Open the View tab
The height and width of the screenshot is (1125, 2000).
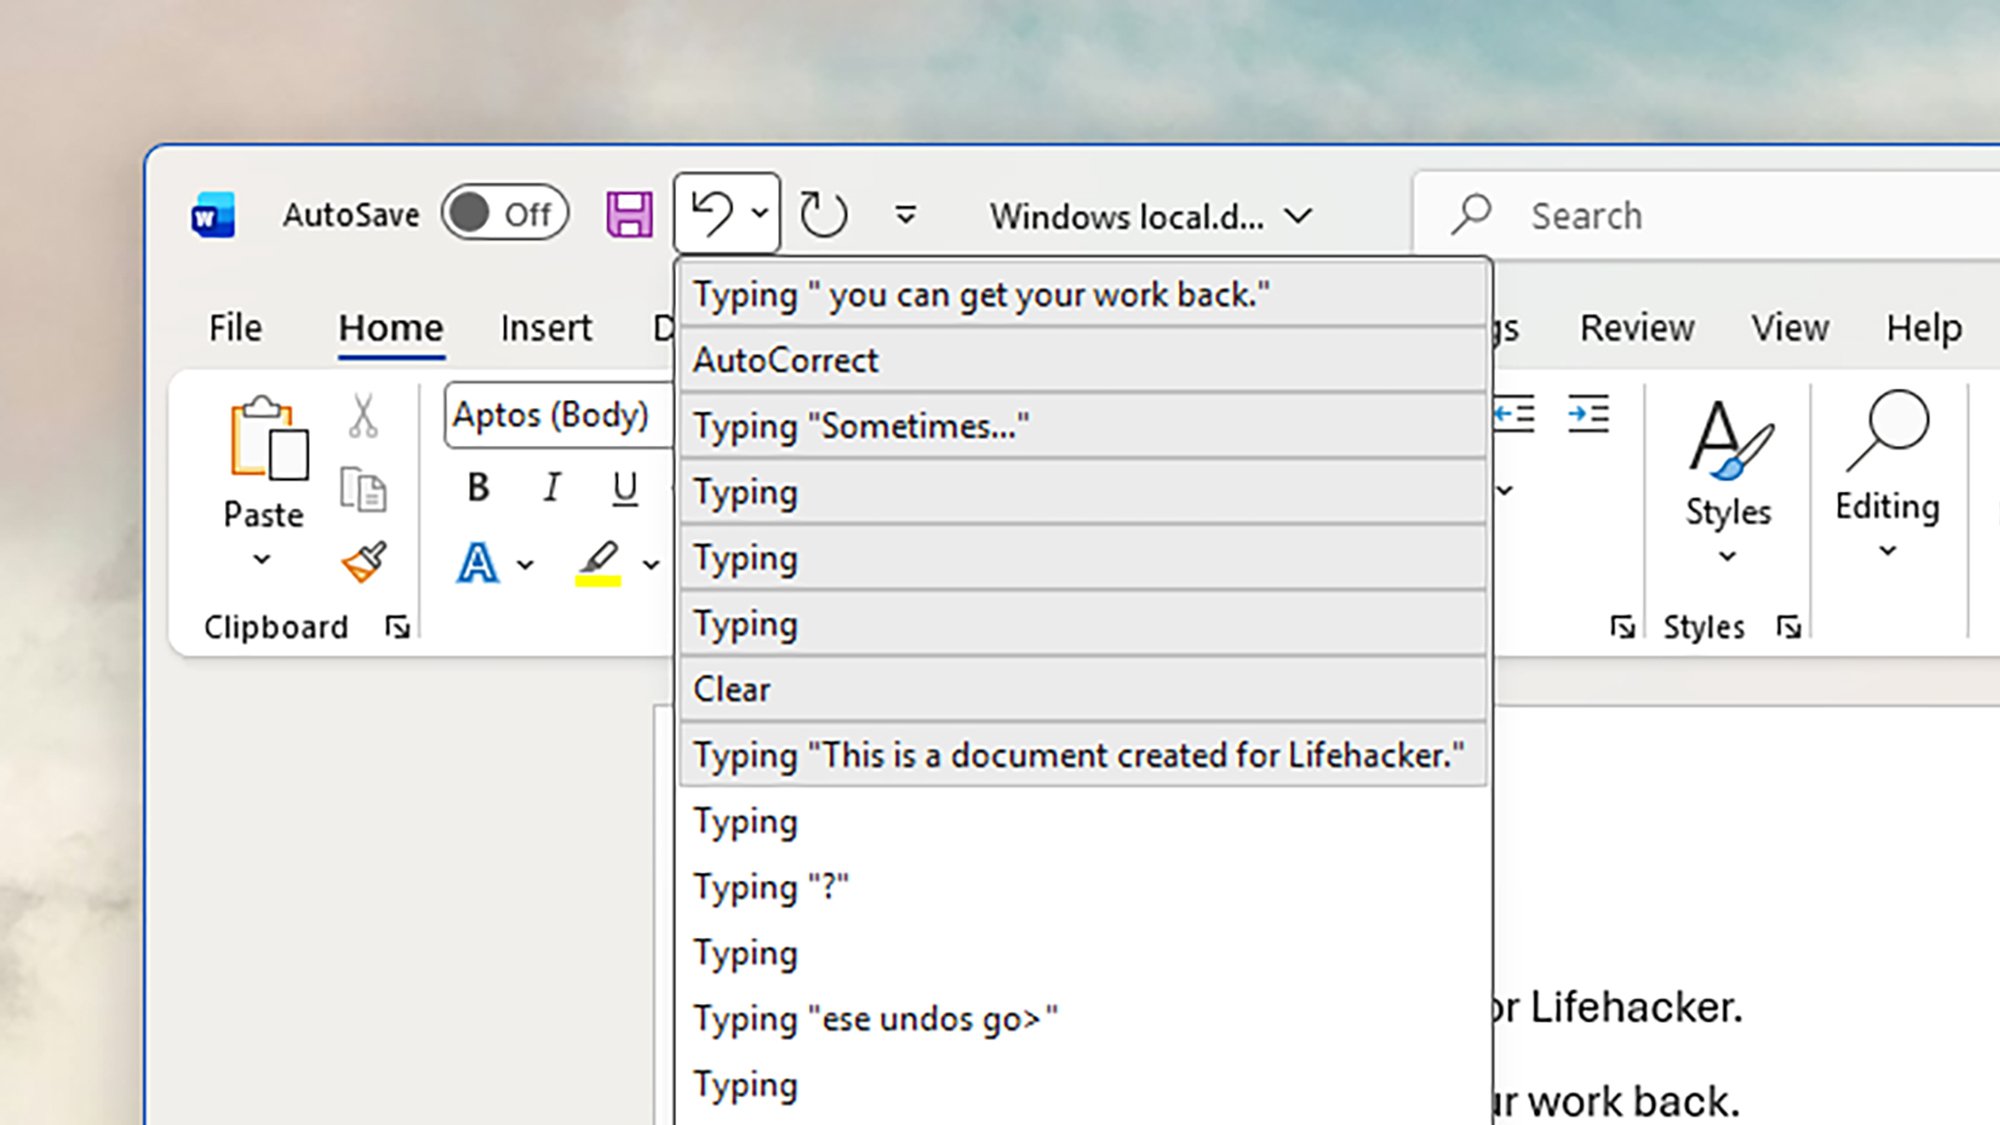(x=1790, y=328)
